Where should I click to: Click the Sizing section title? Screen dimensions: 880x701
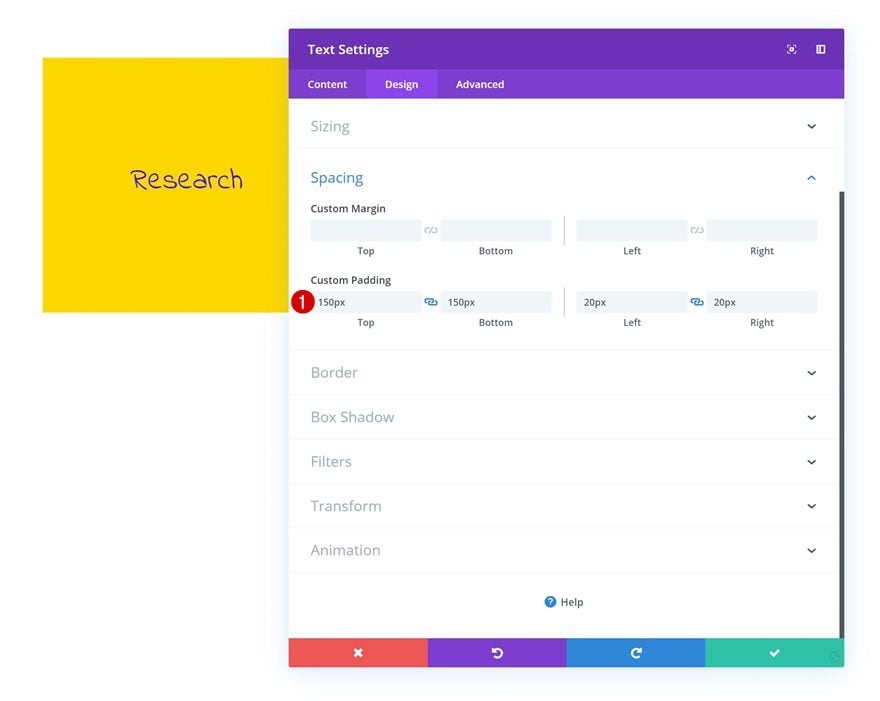pyautogui.click(x=330, y=127)
